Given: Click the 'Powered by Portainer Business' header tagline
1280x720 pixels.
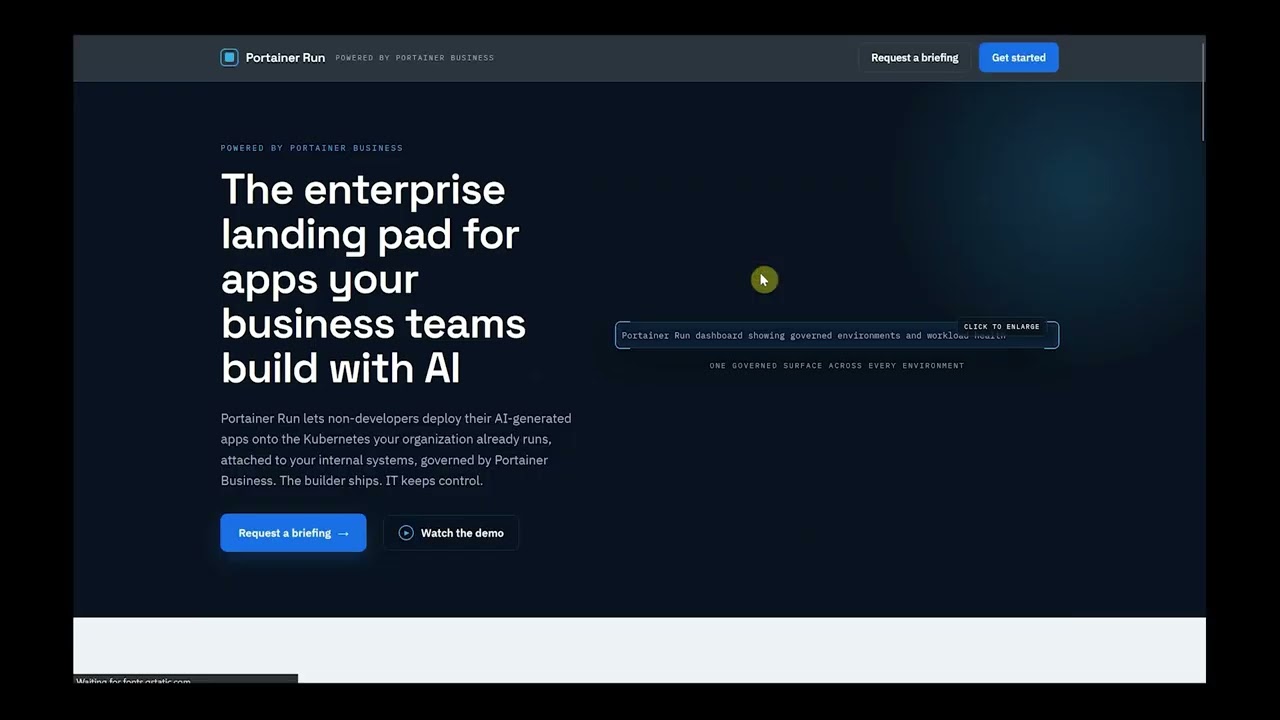Looking at the screenshot, I should [x=415, y=58].
